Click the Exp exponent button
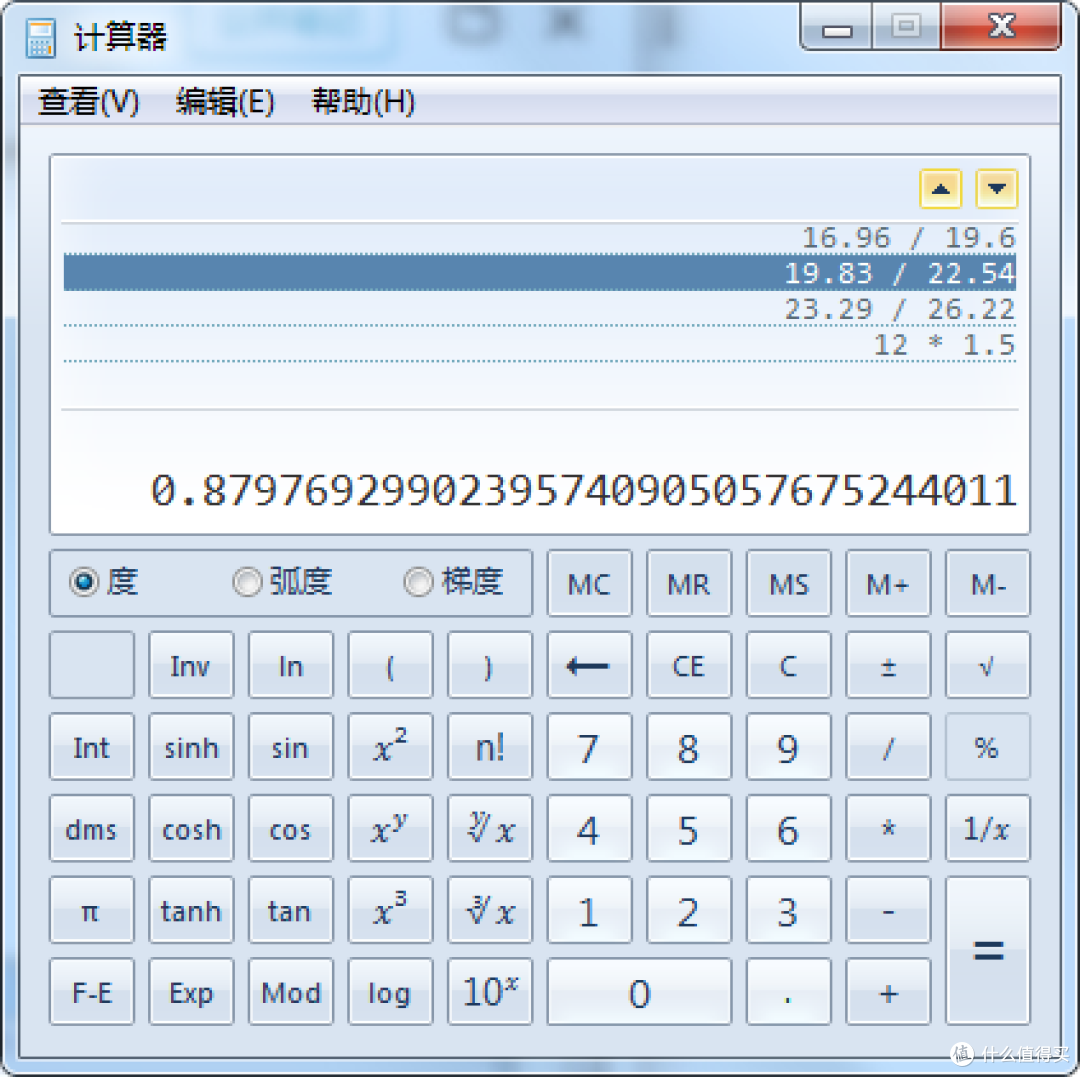The height and width of the screenshot is (1077, 1080). click(191, 992)
